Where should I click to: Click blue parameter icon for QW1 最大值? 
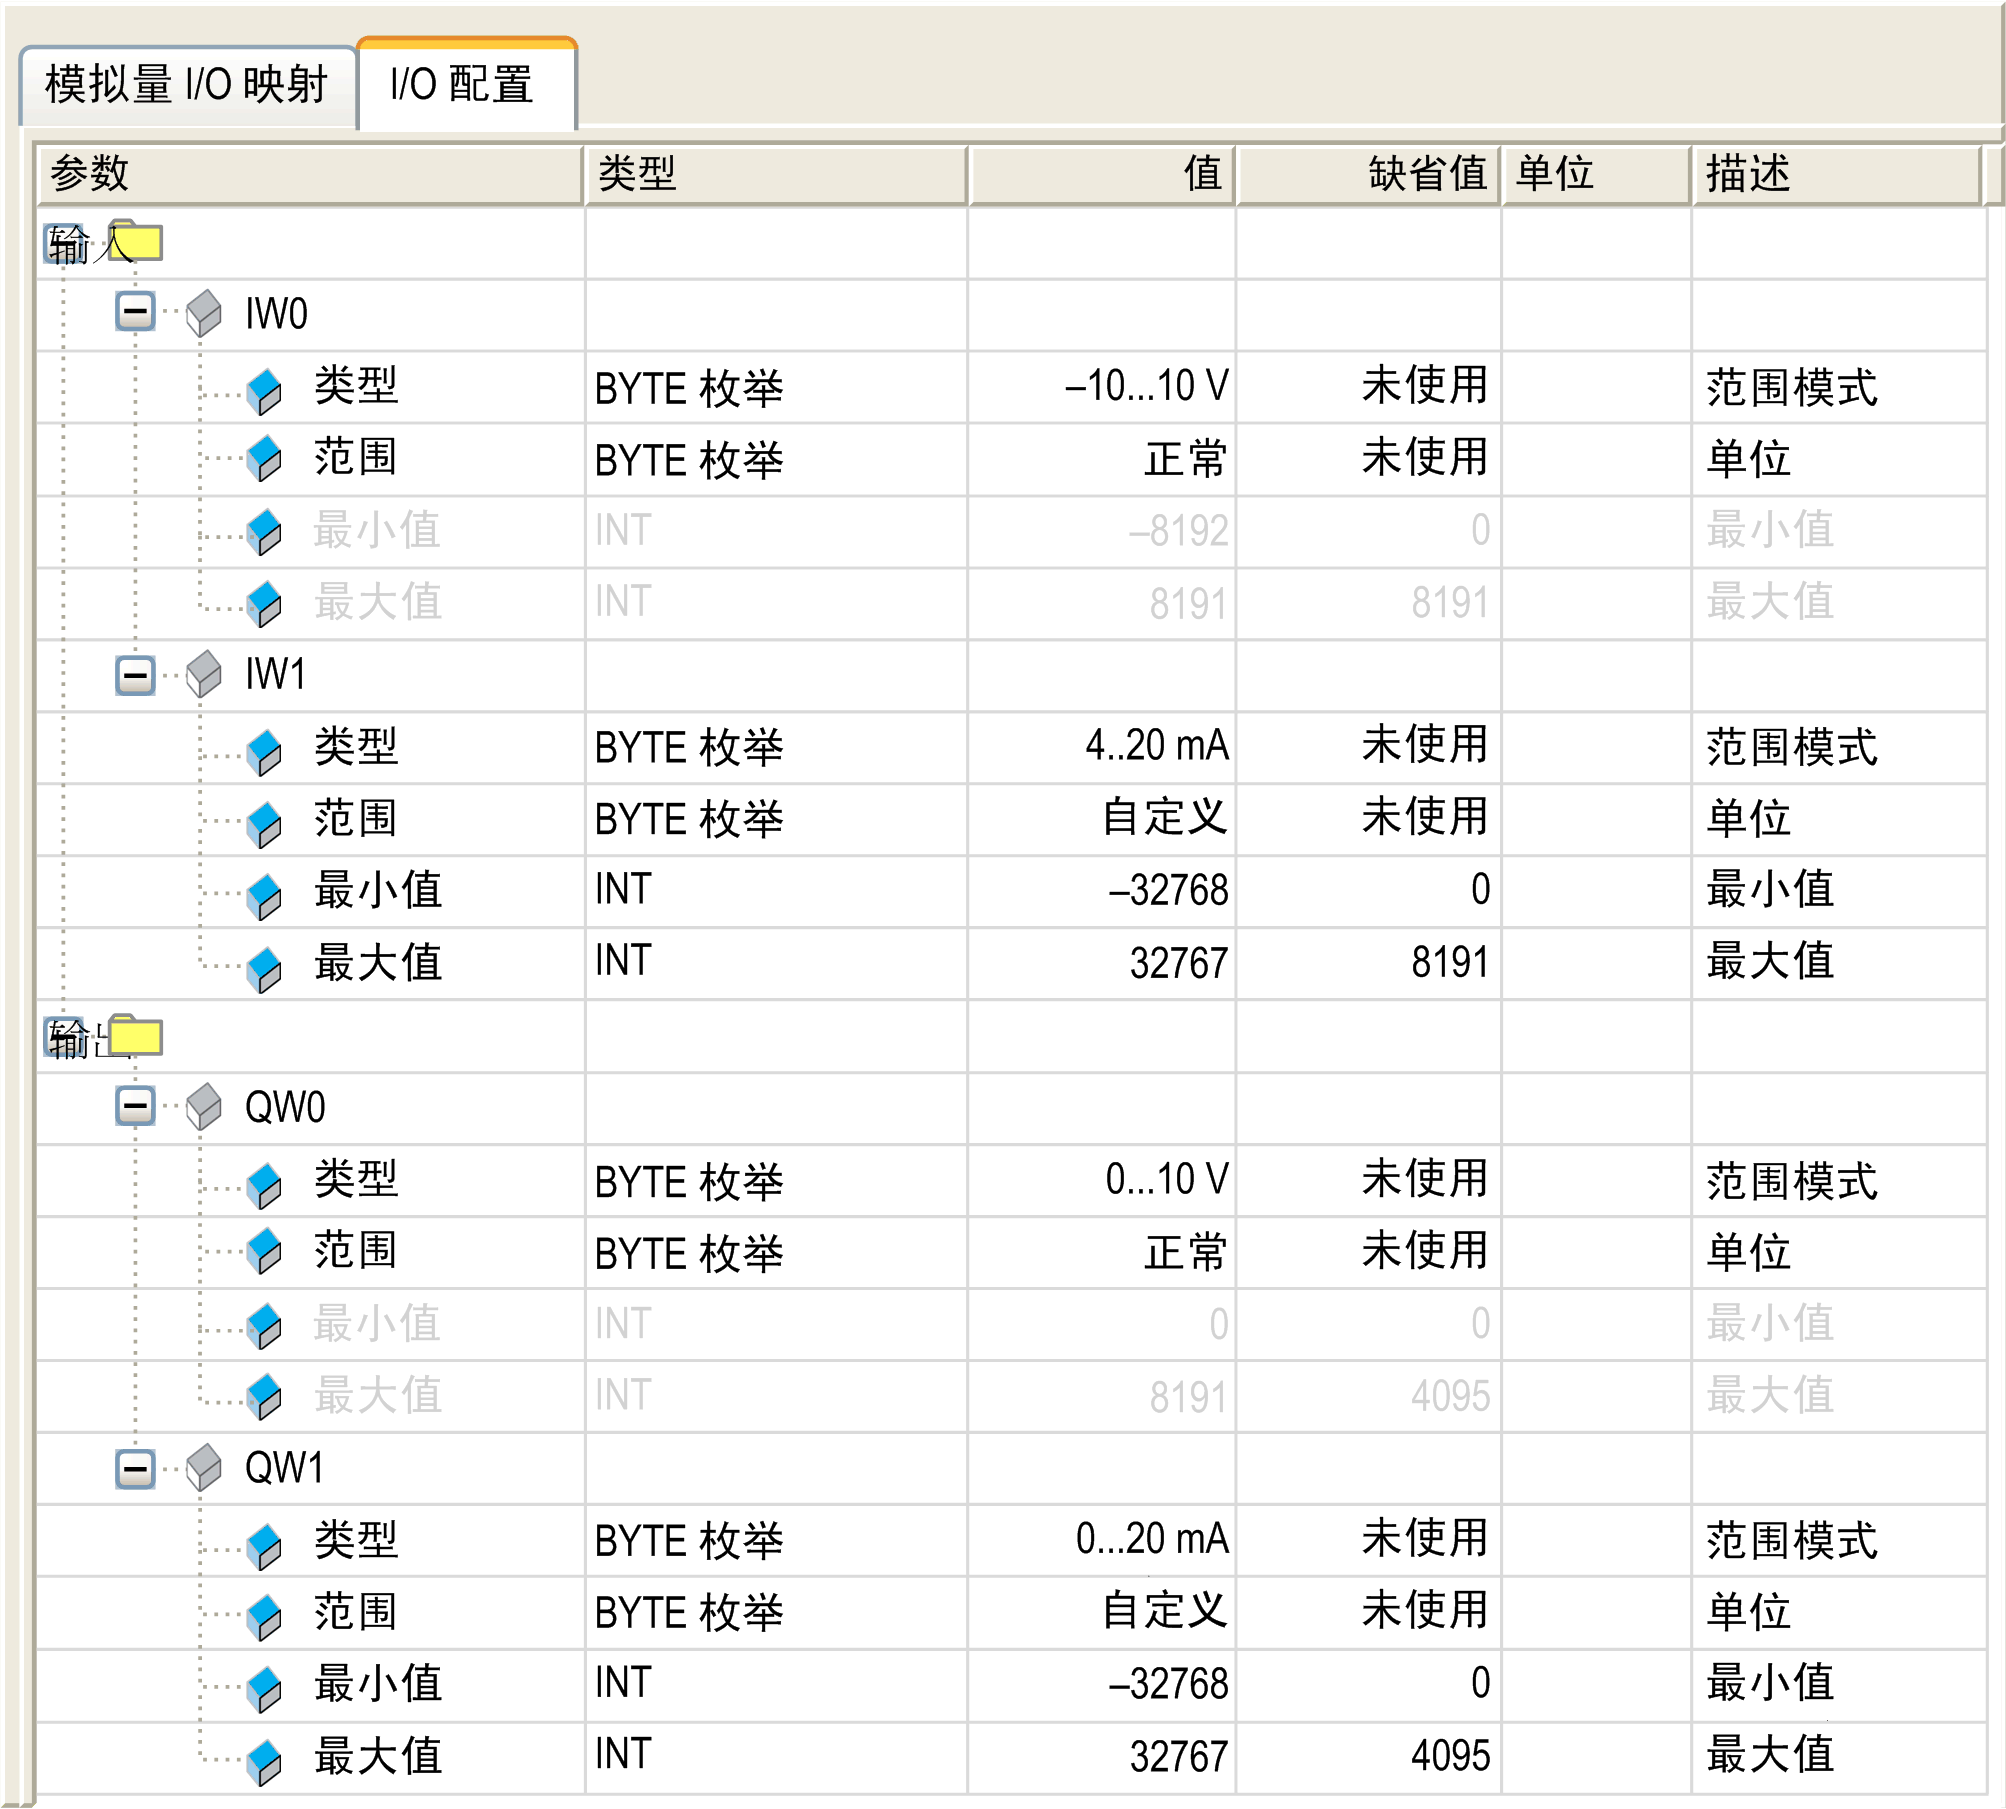click(x=264, y=1762)
